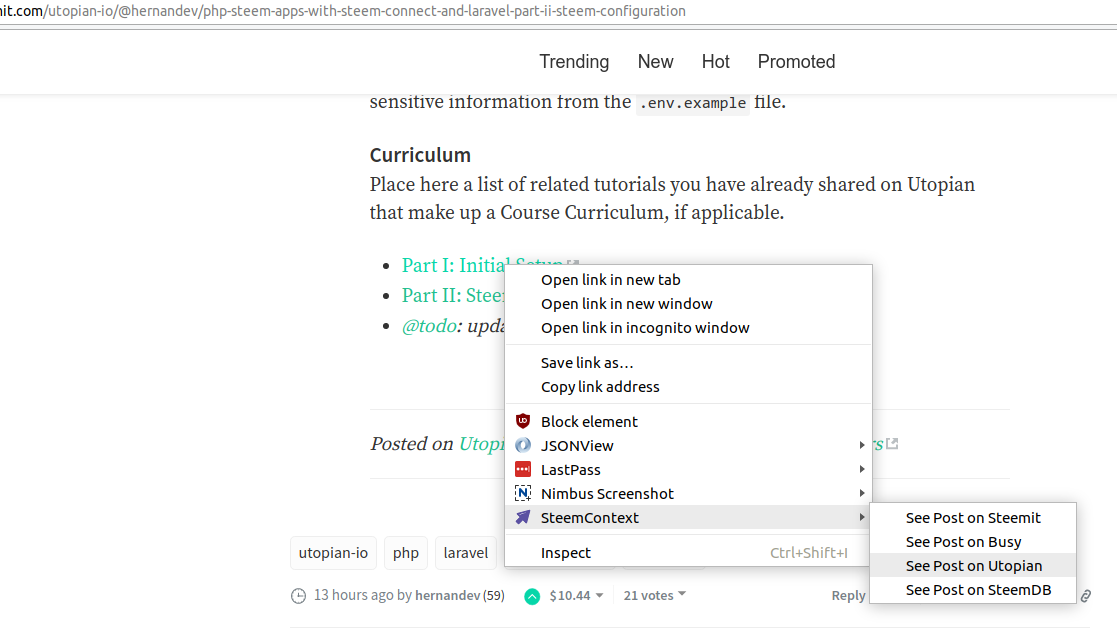
Task: Switch to the Promoted tab
Action: point(796,62)
